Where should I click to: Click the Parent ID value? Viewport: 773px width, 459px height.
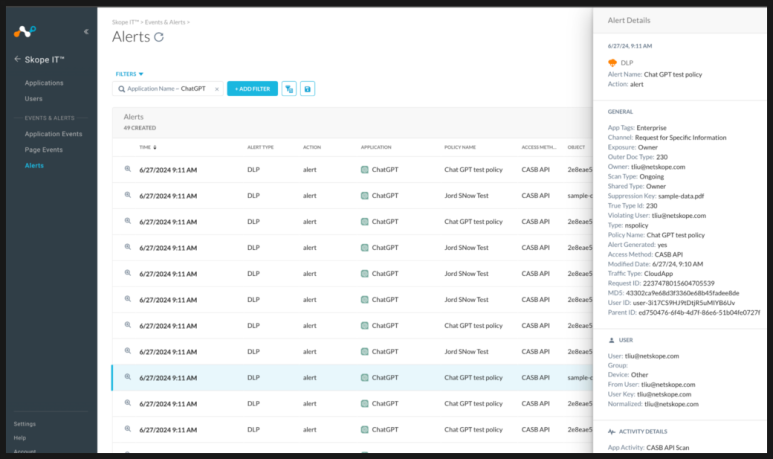point(699,313)
